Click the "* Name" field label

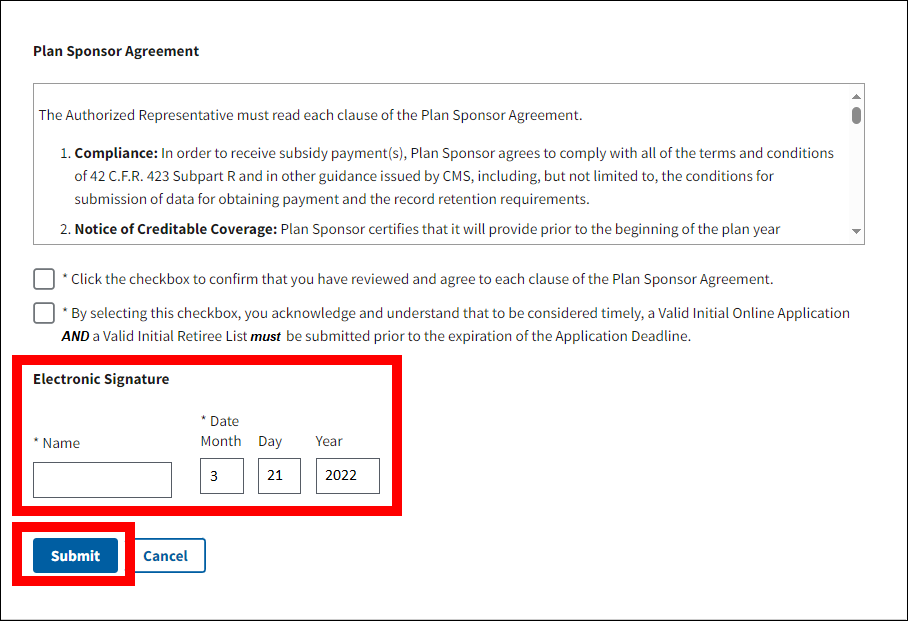coord(57,443)
